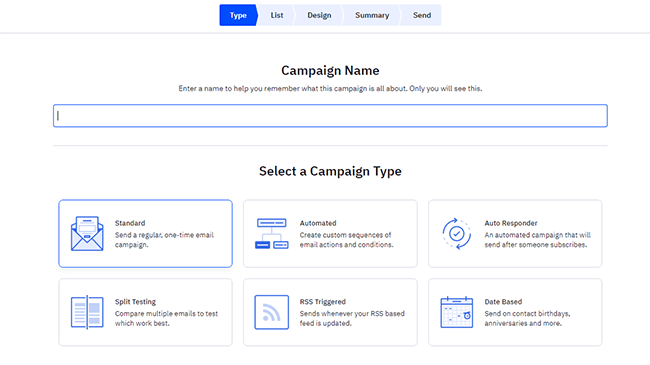Click 'Create custom sequences of email actions' text

pyautogui.click(x=347, y=240)
